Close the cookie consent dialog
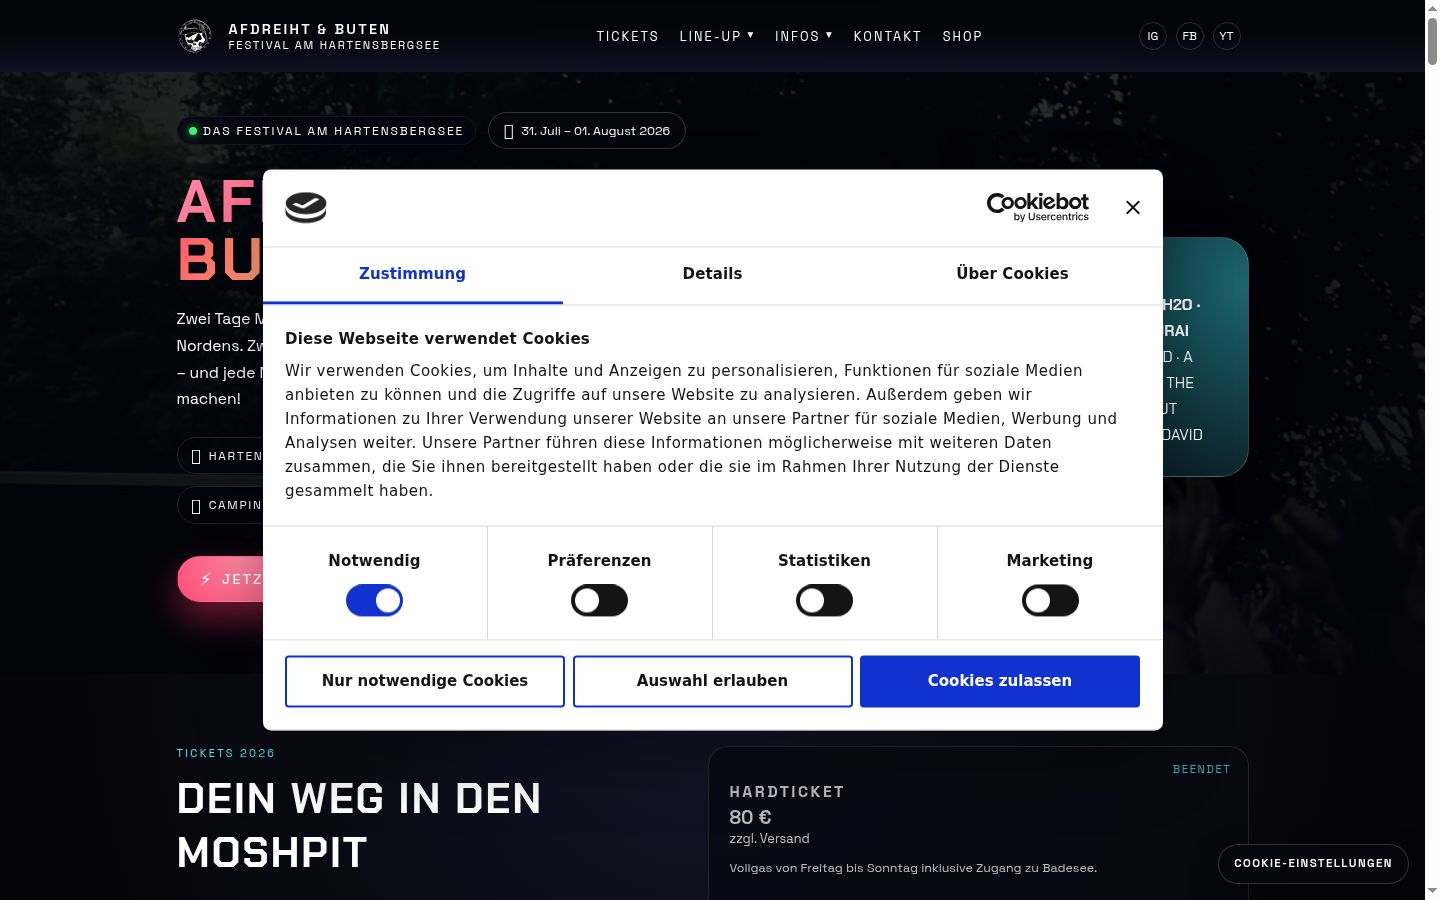The image size is (1440, 900). 1133,207
